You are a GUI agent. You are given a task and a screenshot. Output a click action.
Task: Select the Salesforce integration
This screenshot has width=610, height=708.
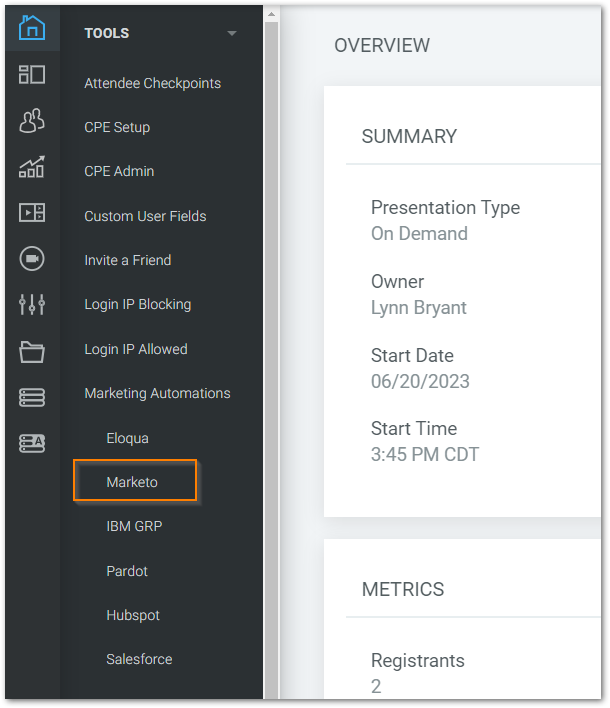point(139,659)
